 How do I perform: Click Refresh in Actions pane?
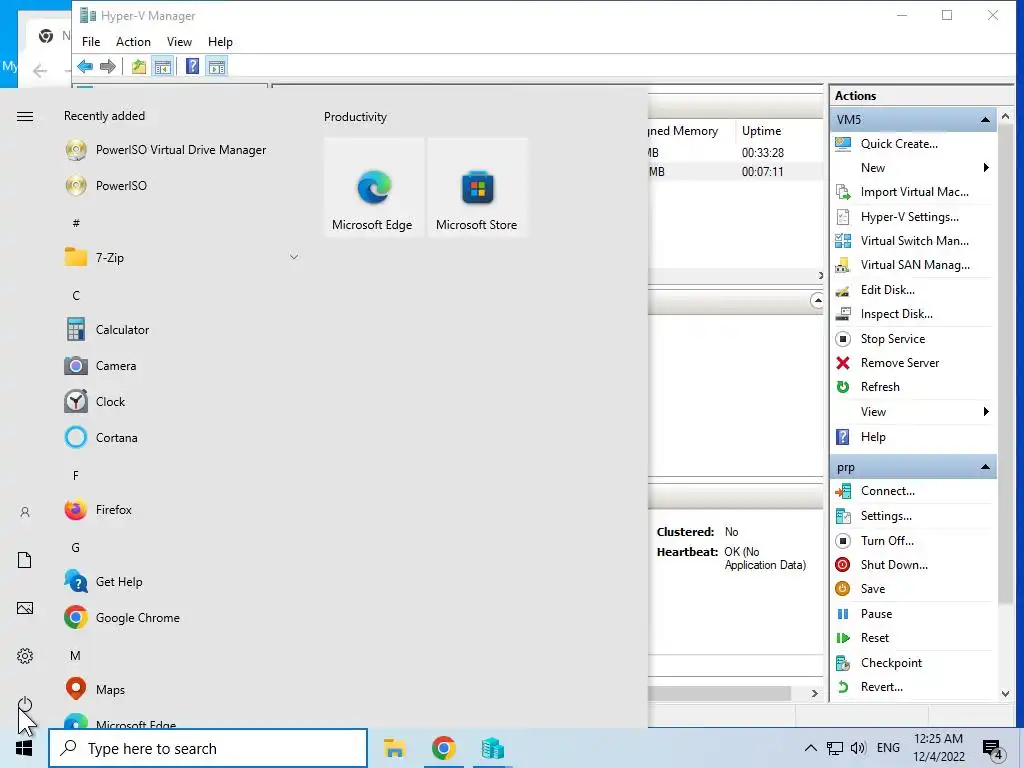(880, 387)
